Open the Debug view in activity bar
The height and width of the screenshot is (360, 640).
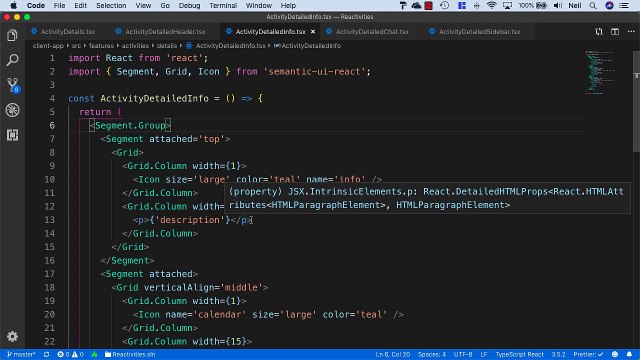coord(12,110)
